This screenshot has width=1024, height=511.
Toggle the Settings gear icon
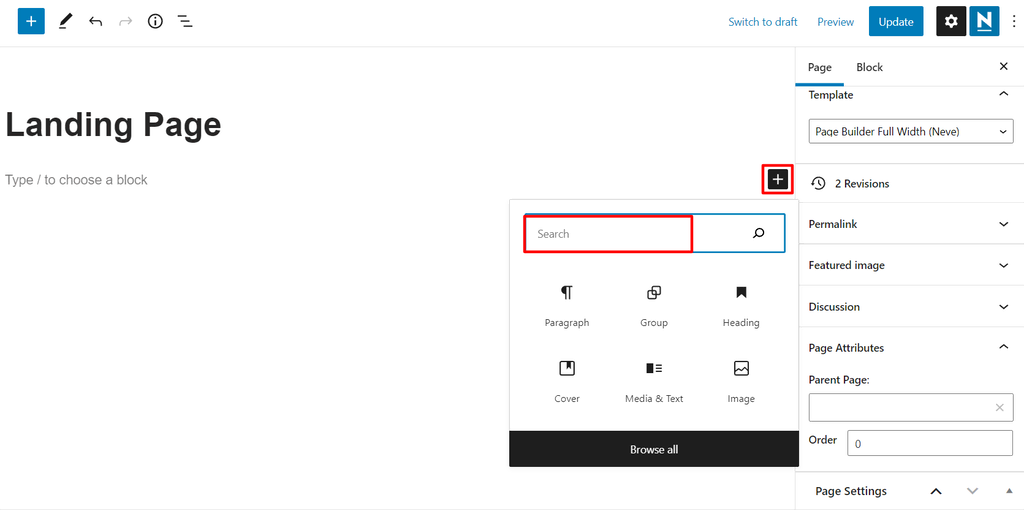coord(951,22)
